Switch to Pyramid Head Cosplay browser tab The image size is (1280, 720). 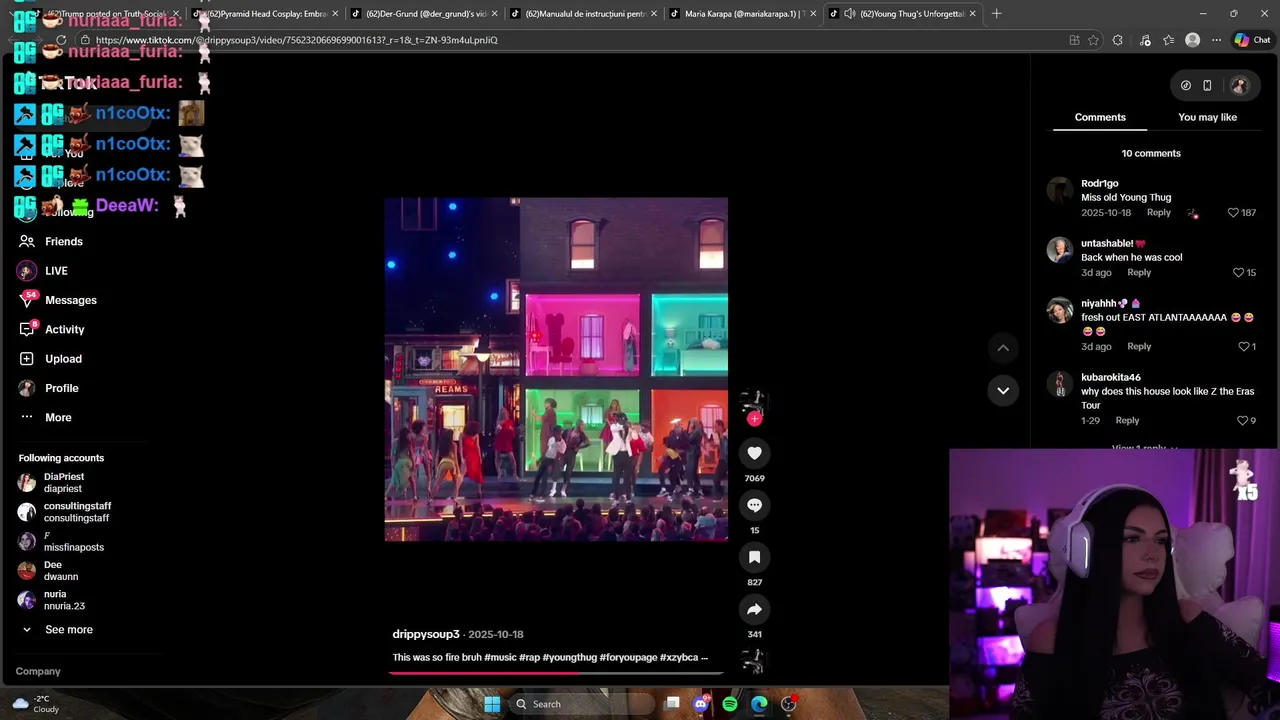[265, 14]
